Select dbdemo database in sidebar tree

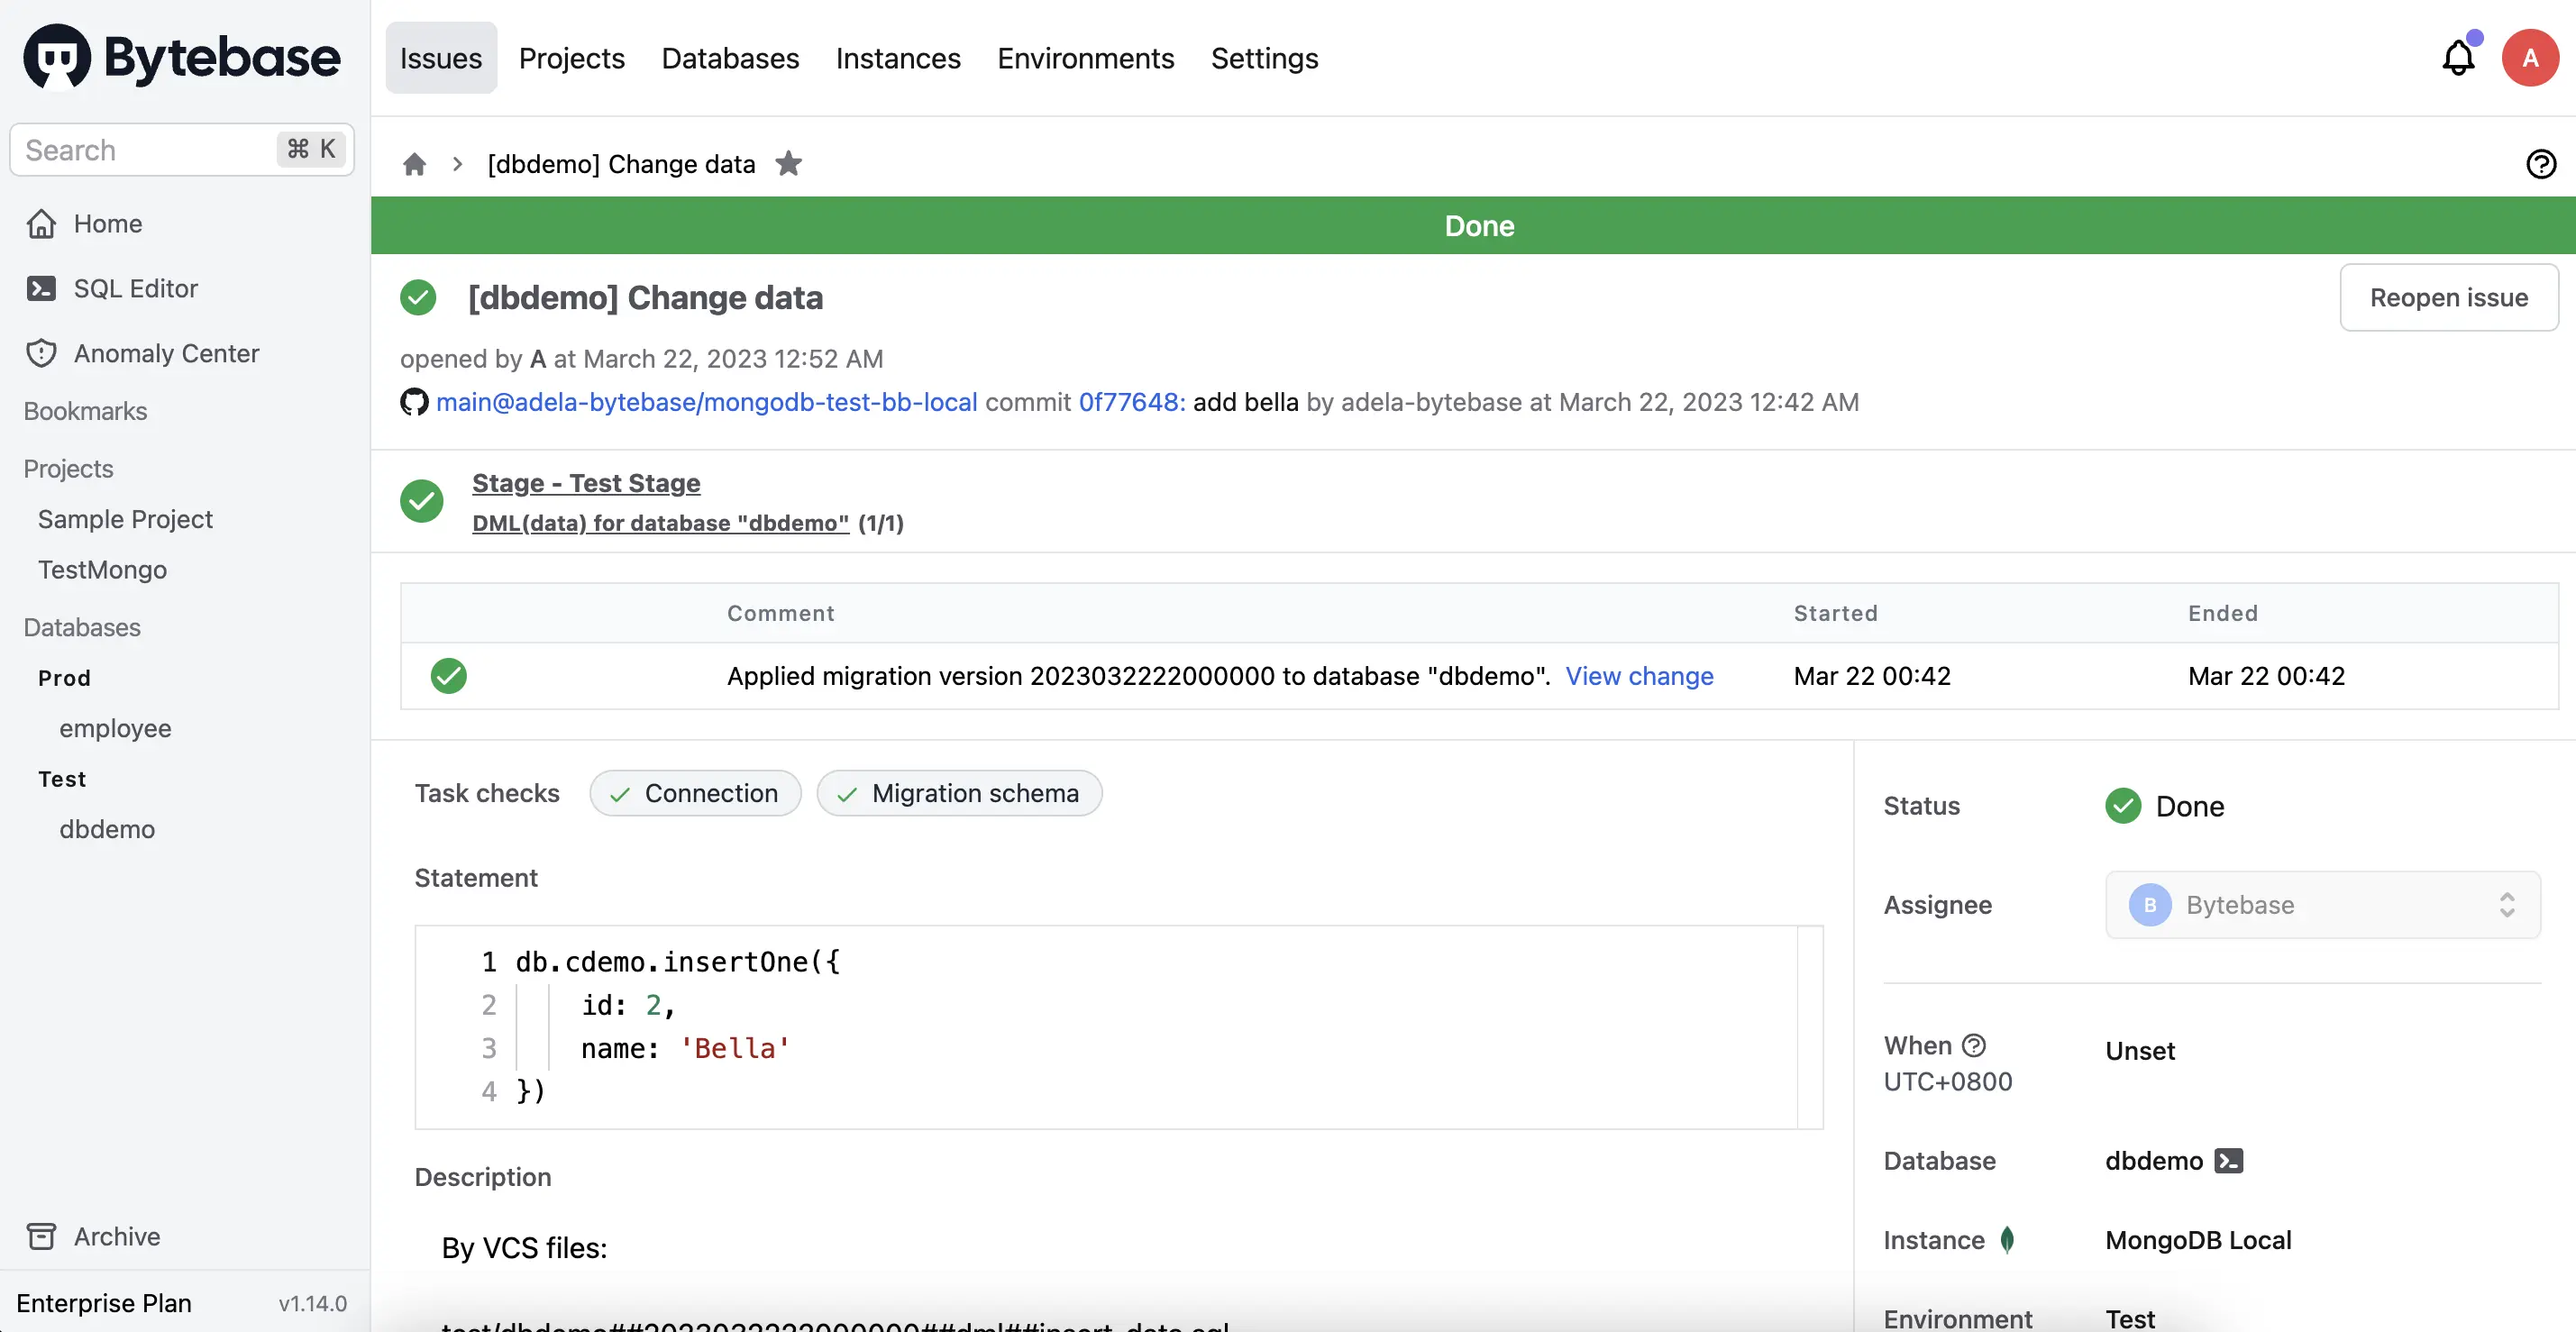click(x=106, y=829)
